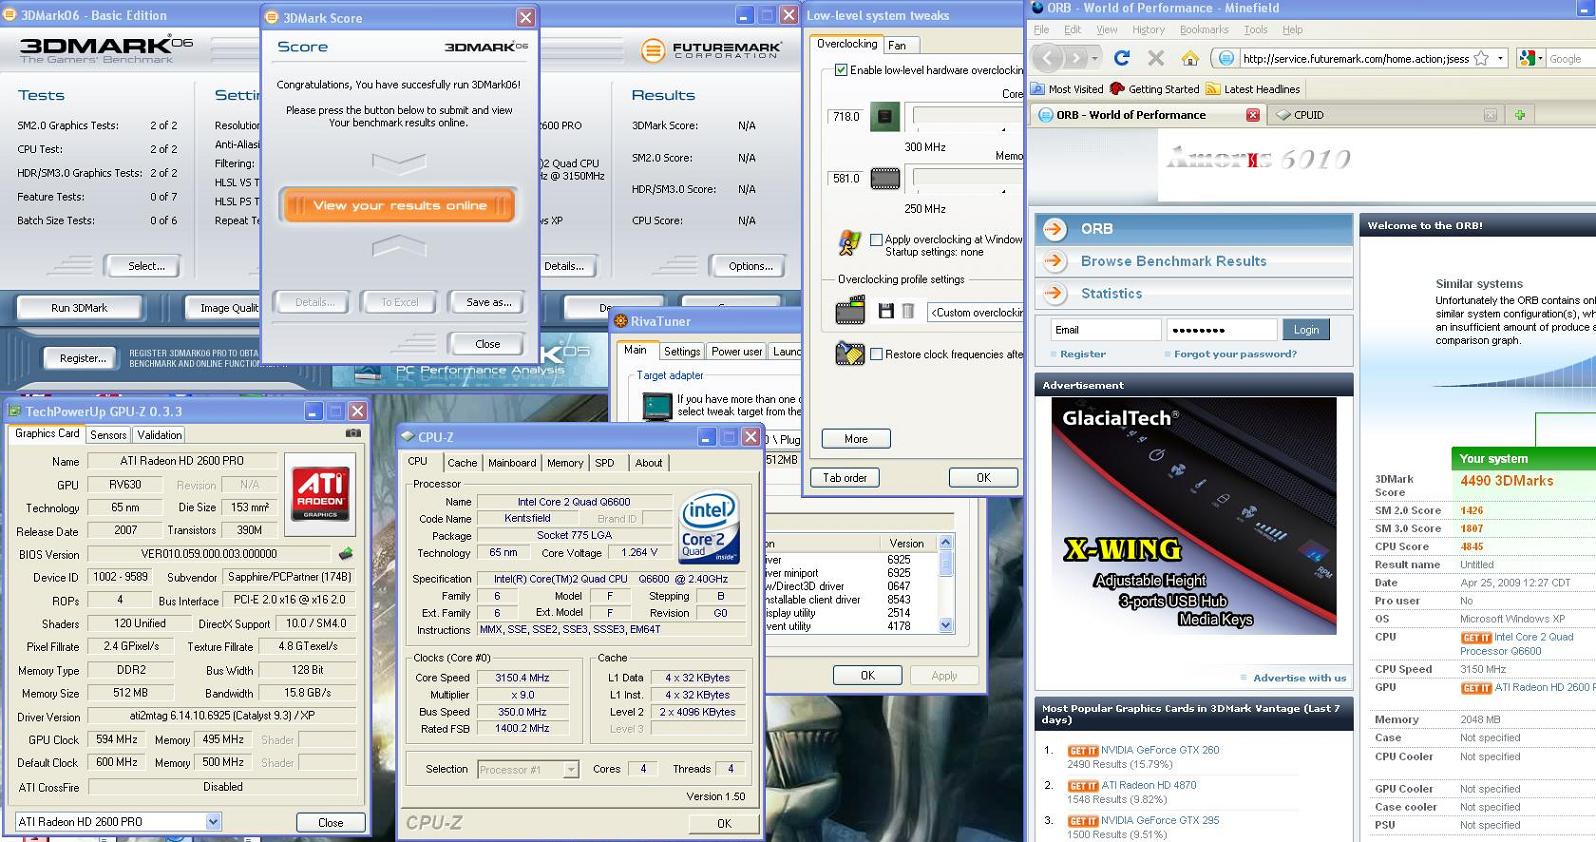
Task: Bookmark page with the star icon
Action: 1481,58
